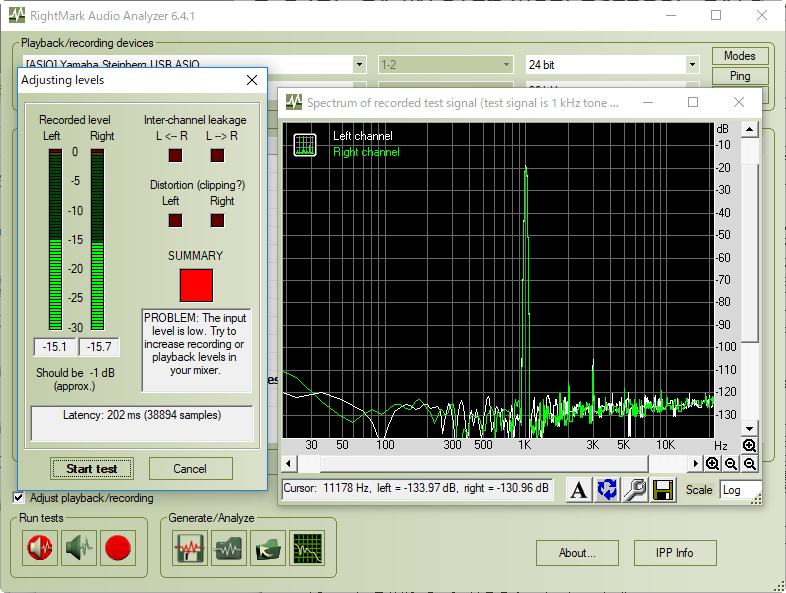Click the playback test icon in Run tests
Viewport: 786px width, 593px height.
[x=40, y=548]
